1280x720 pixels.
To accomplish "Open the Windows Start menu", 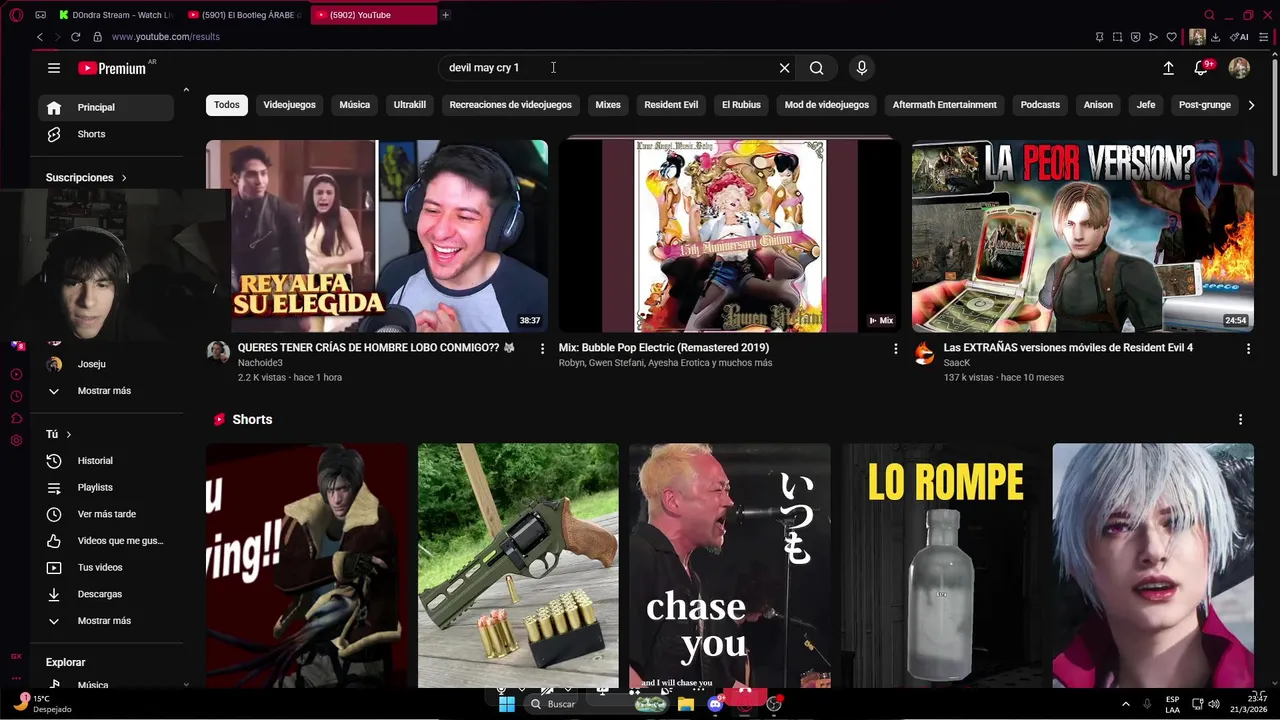I will coord(507,704).
